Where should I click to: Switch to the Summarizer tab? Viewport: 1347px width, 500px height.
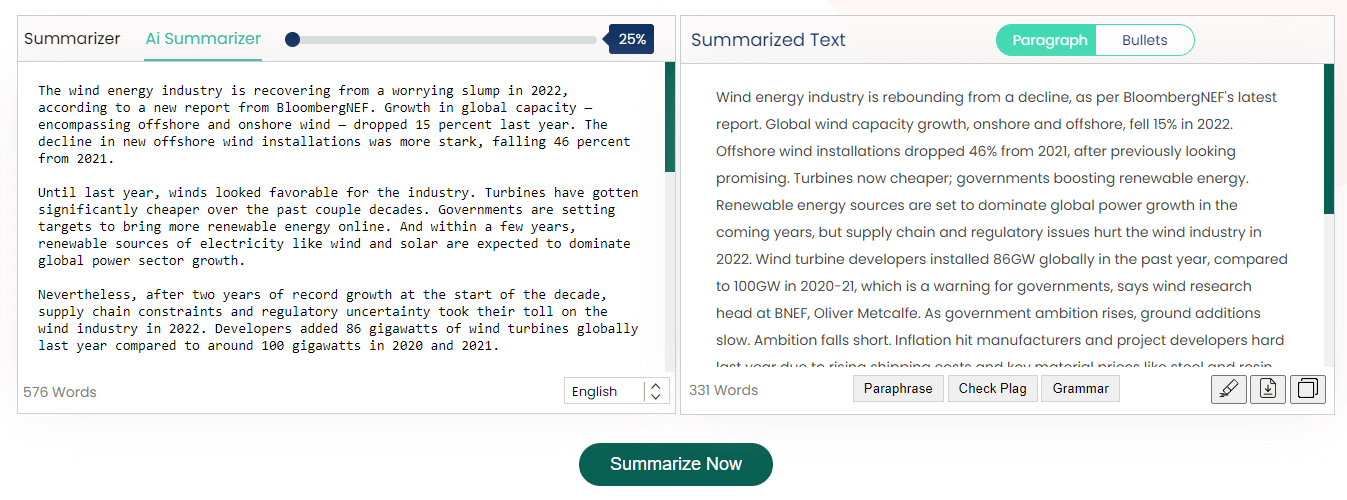tap(72, 39)
